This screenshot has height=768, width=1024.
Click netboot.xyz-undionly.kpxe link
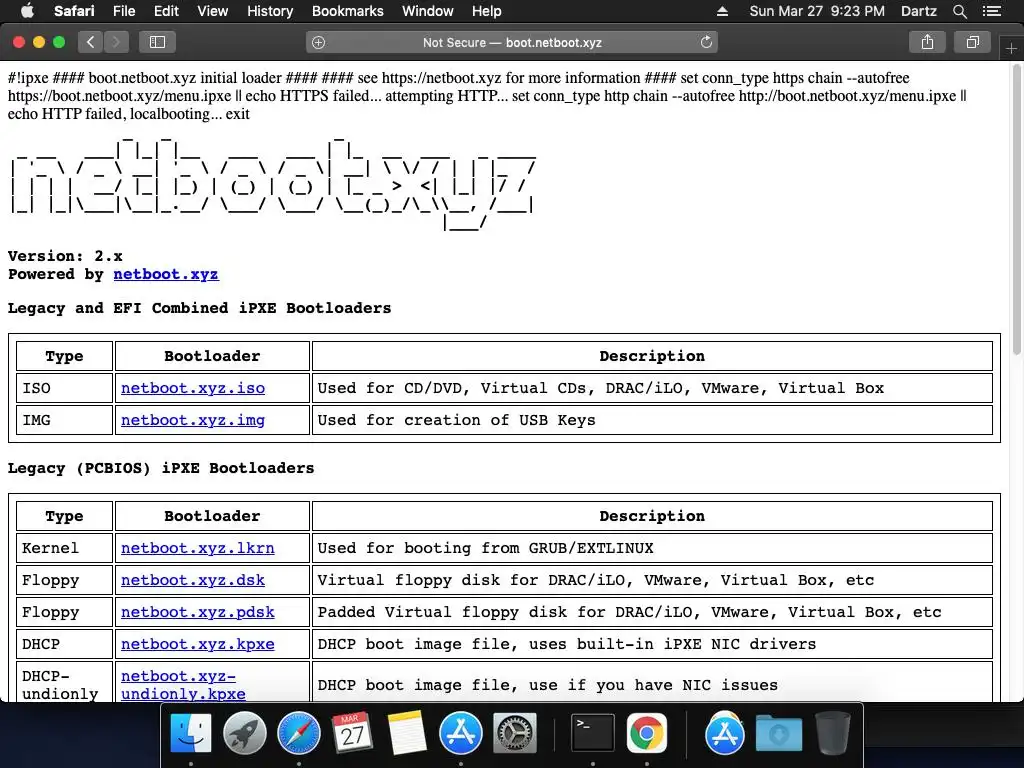click(184, 684)
